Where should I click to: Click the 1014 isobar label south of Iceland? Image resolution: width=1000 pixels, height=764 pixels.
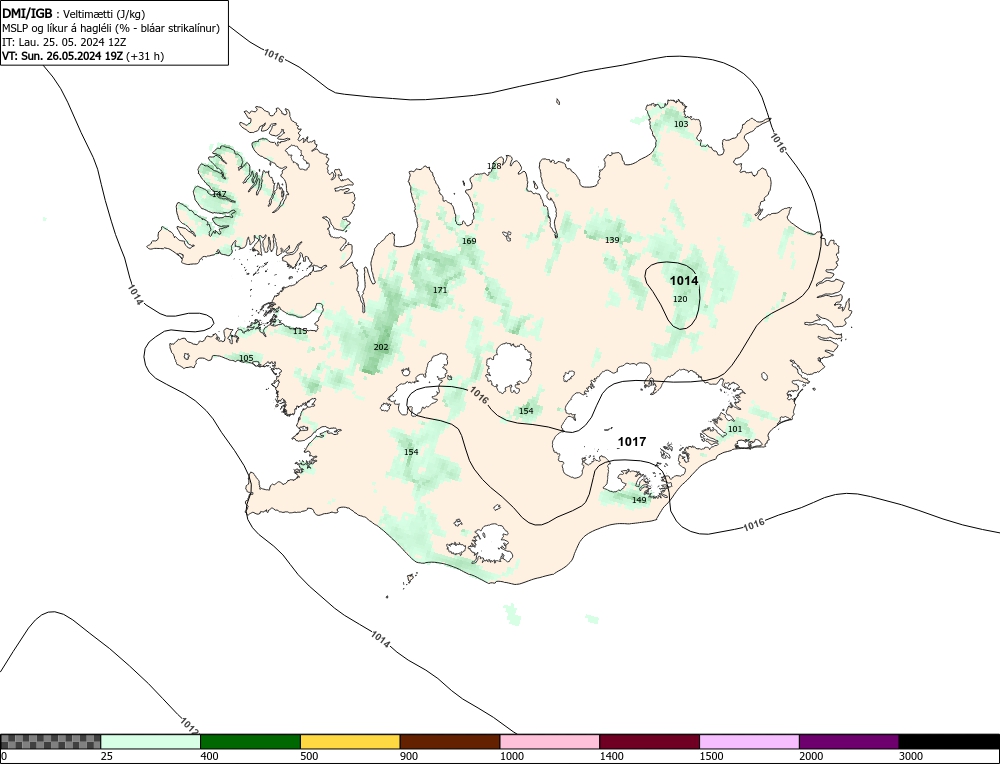(x=380, y=640)
